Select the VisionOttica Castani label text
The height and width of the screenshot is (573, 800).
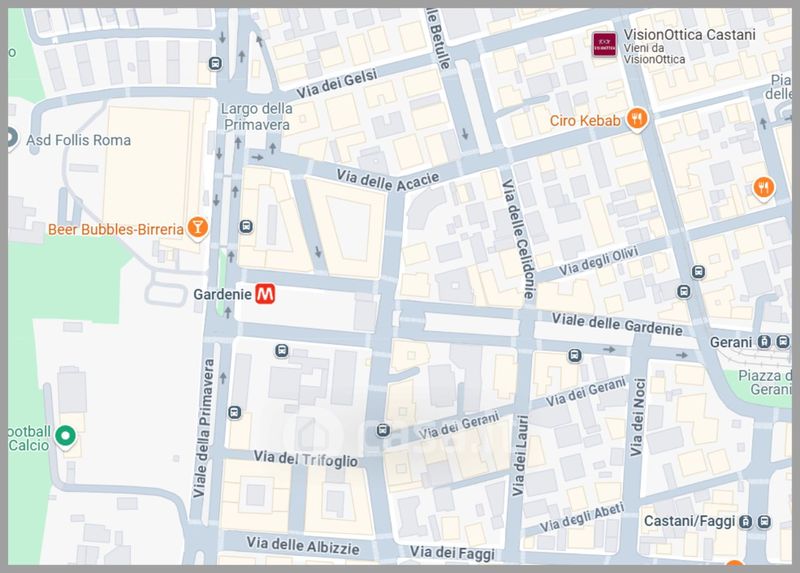point(689,35)
